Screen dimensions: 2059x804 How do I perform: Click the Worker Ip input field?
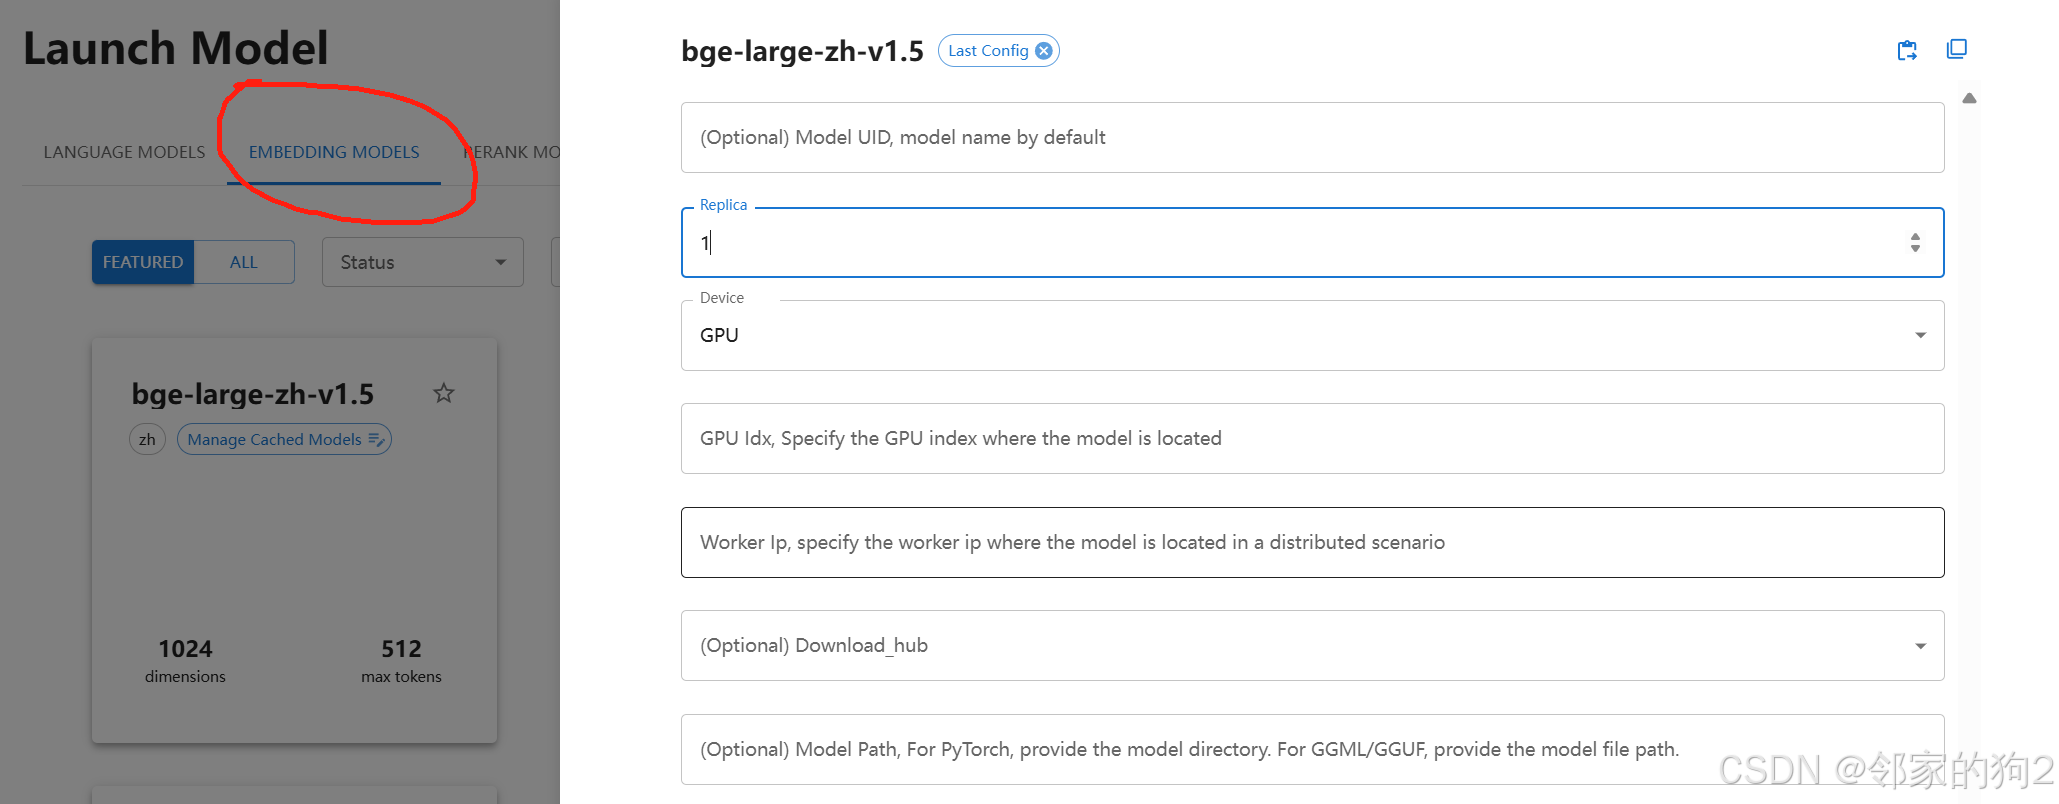click(x=1312, y=542)
